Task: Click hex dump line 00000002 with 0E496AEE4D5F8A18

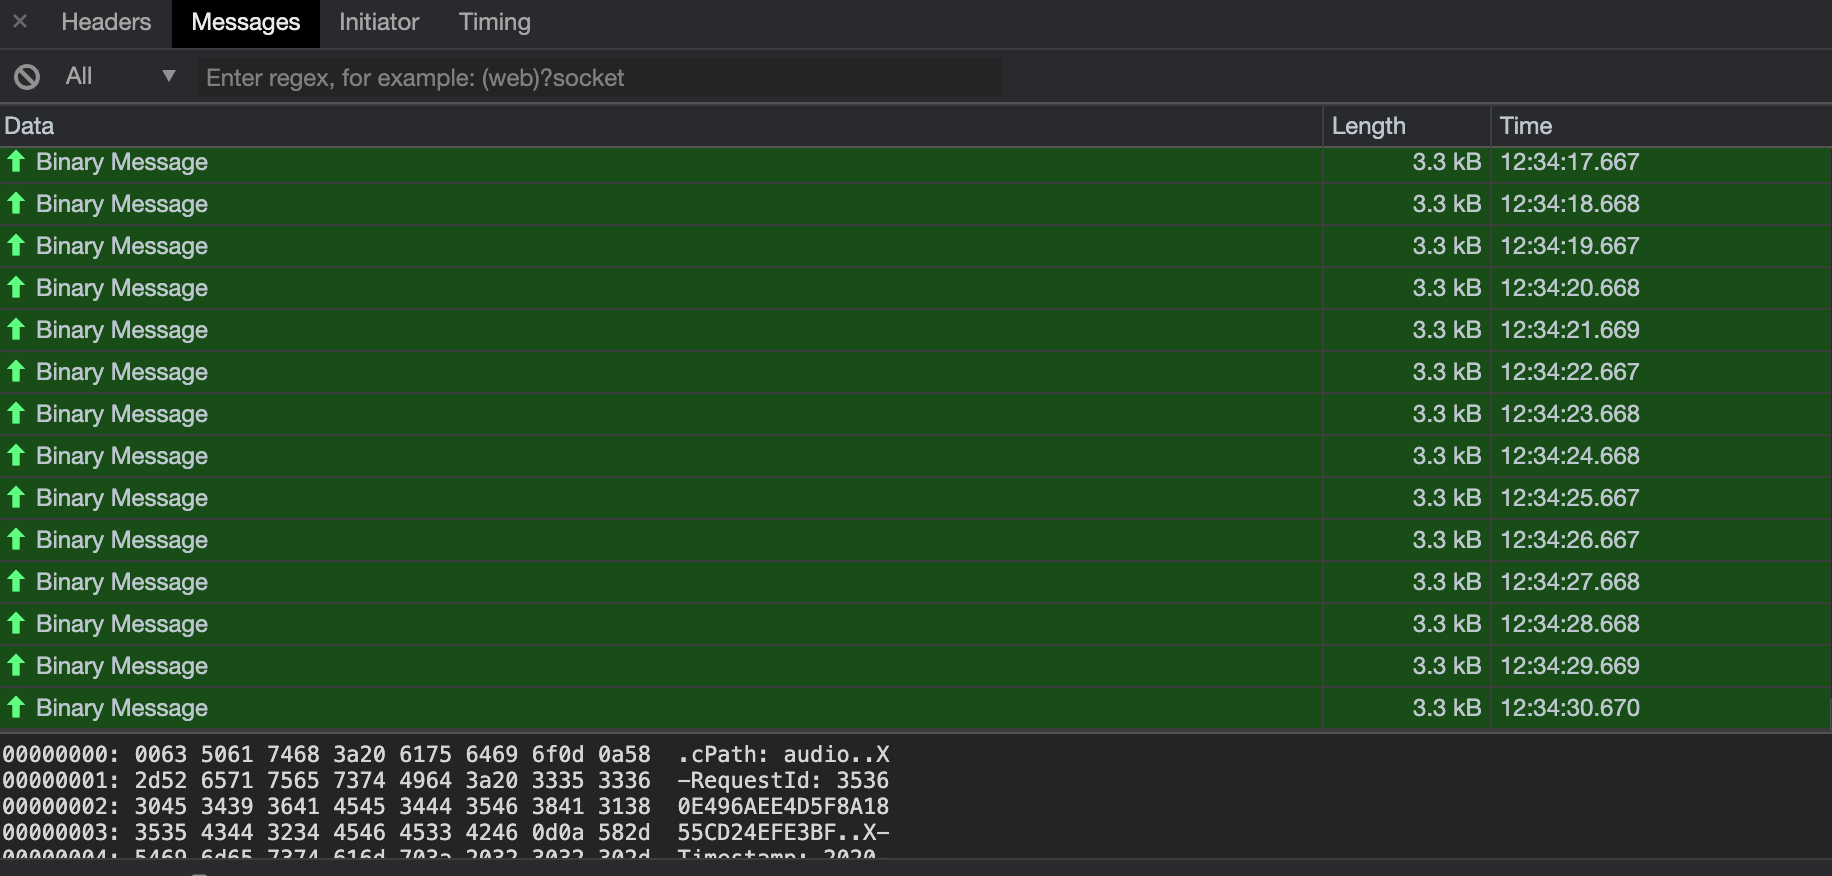Action: (x=446, y=807)
